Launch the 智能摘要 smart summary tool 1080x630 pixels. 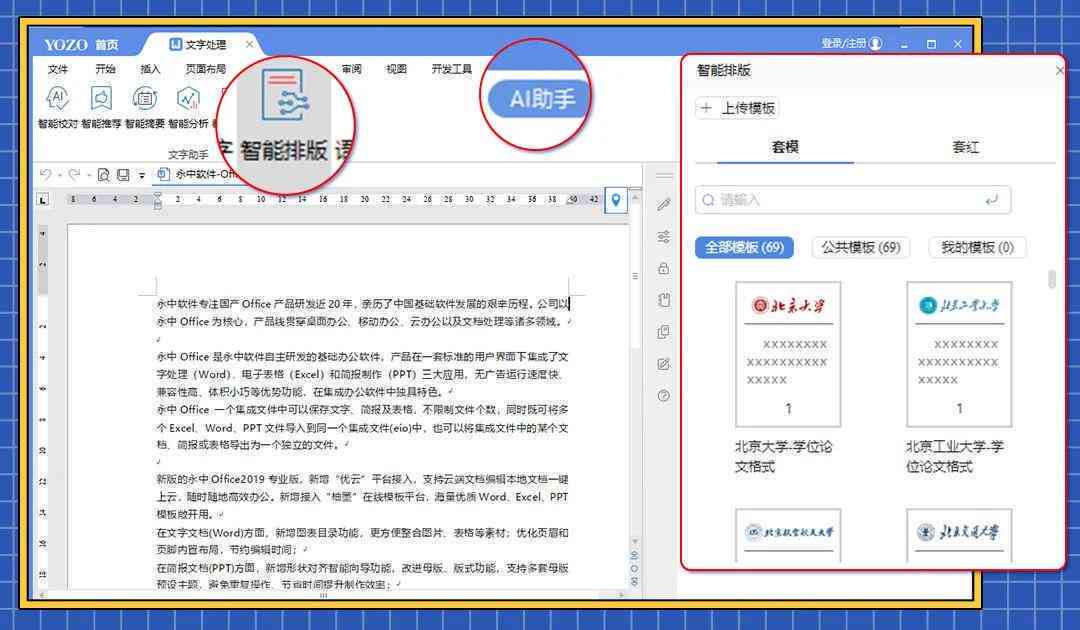pos(145,107)
